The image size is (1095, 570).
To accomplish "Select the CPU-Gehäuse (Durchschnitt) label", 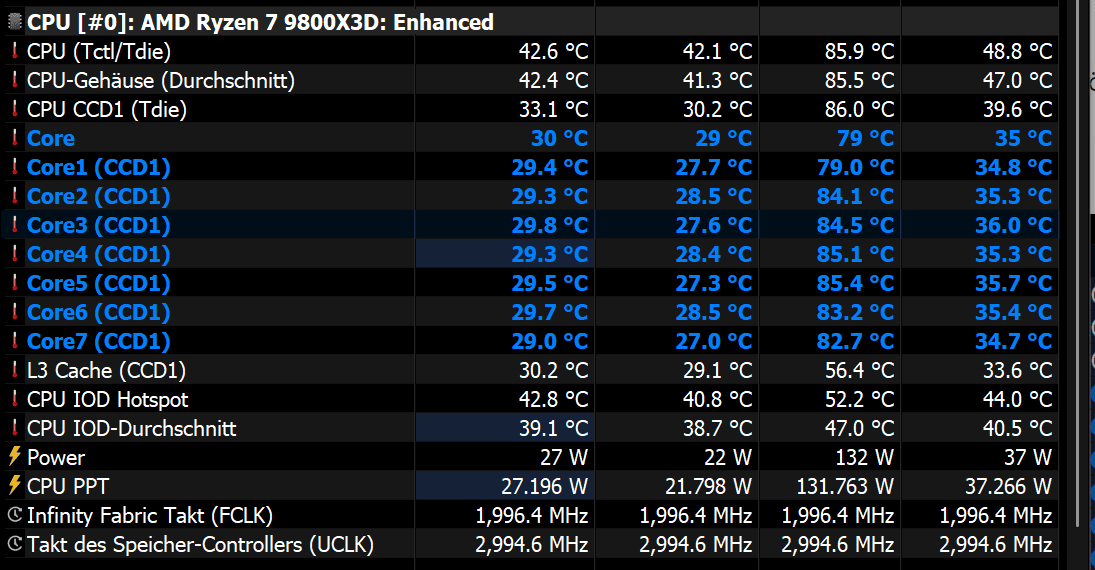I will pyautogui.click(x=161, y=80).
